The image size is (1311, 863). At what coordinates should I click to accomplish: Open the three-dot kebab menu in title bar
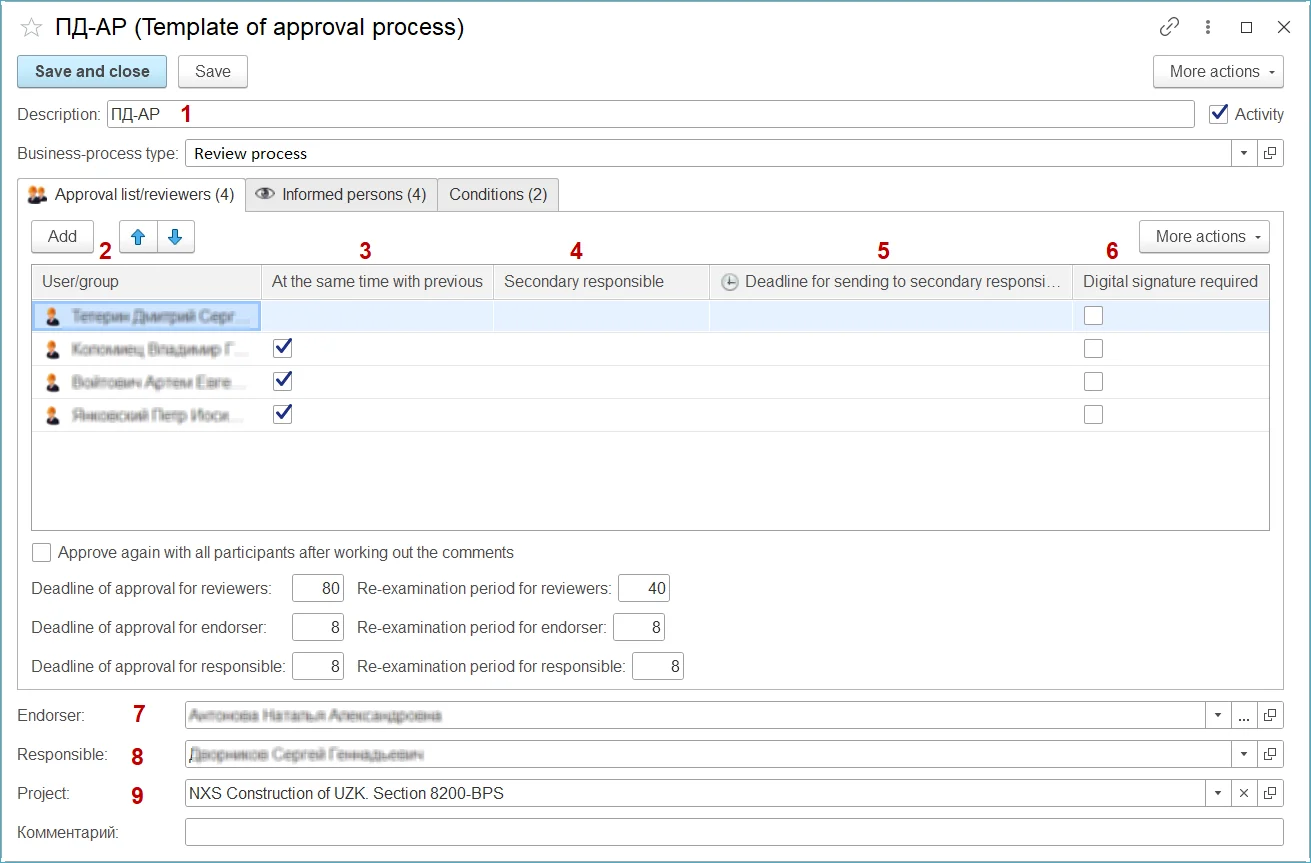(x=1208, y=27)
